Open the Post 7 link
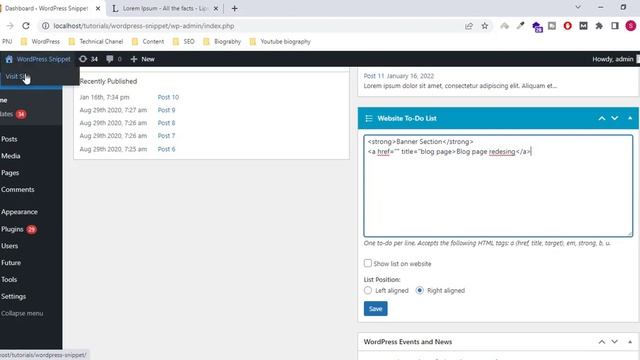The height and width of the screenshot is (360, 640). click(167, 136)
